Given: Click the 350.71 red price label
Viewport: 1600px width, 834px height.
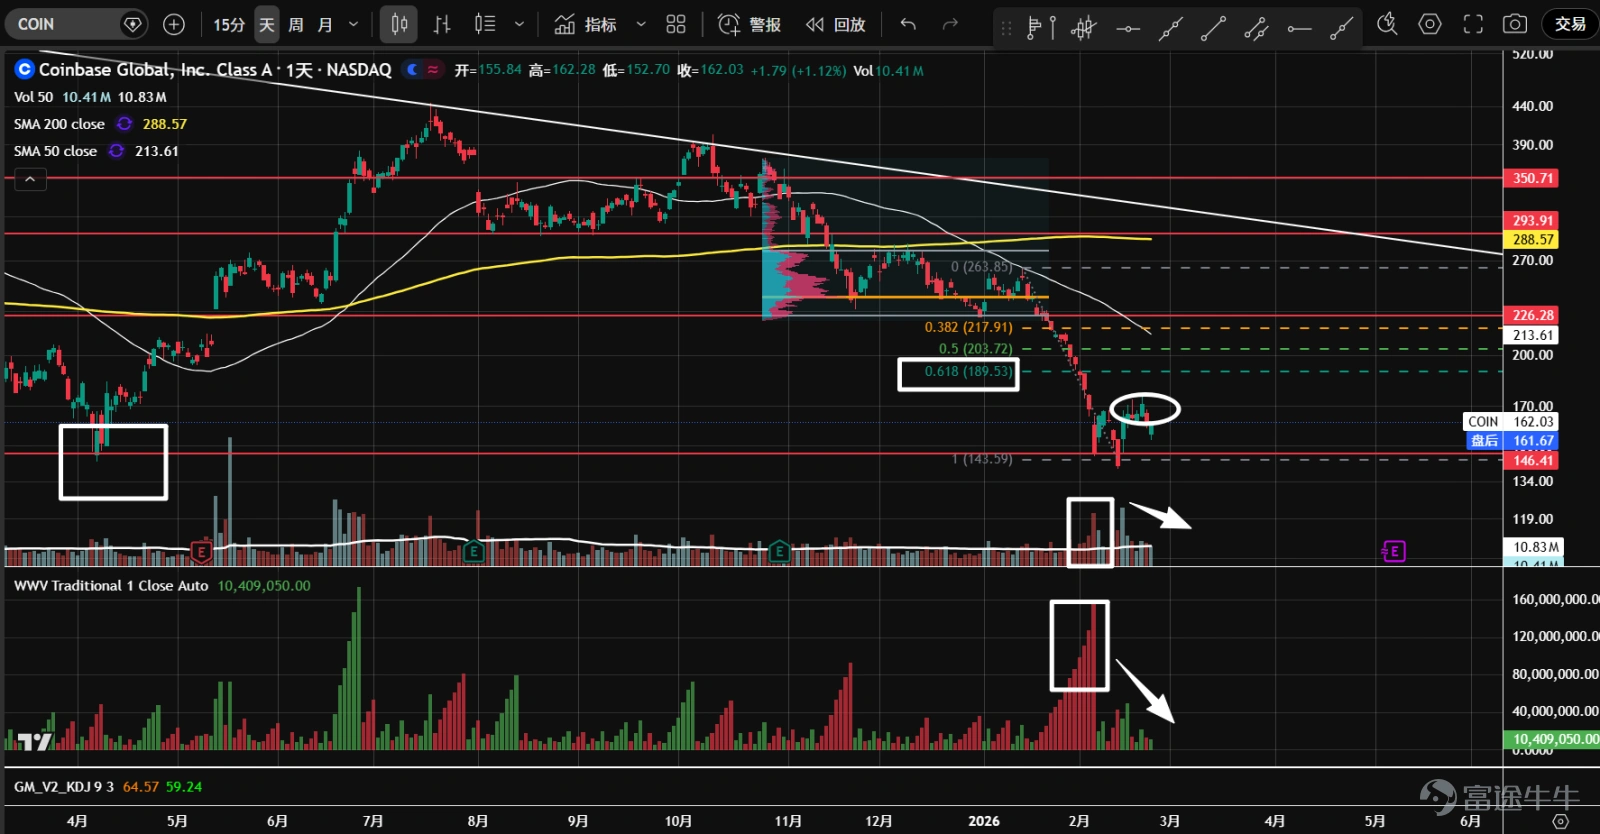Looking at the screenshot, I should coord(1532,178).
